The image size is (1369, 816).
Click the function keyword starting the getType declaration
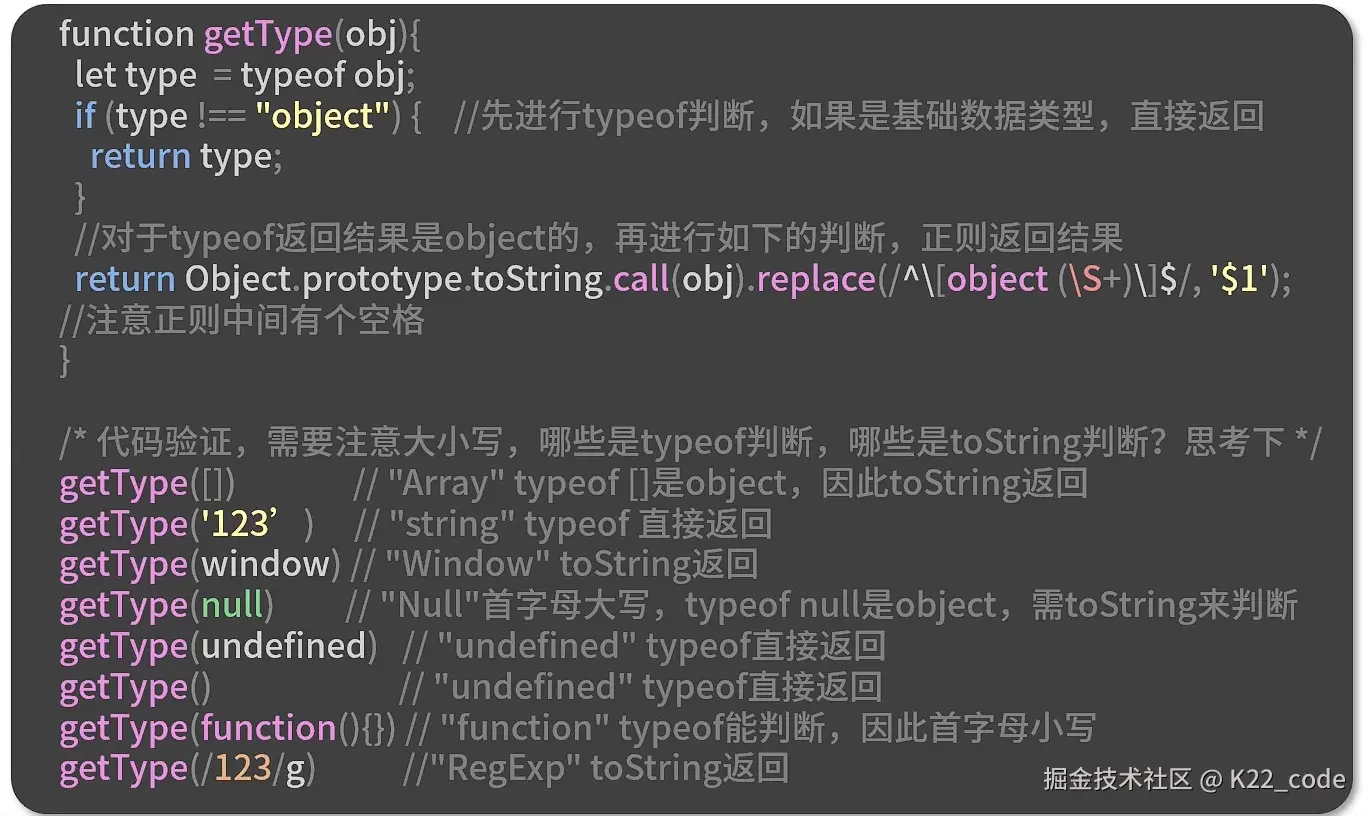click(x=126, y=34)
